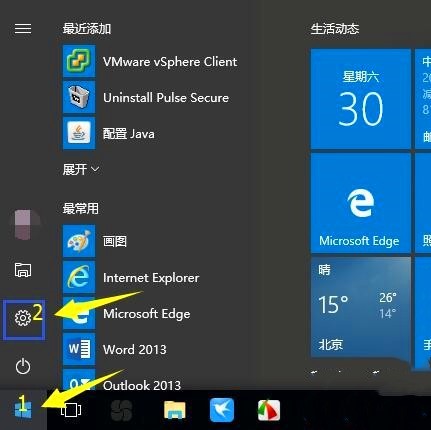Expand the recently added list with 展开
This screenshot has height=430, width=431.
(x=81, y=169)
